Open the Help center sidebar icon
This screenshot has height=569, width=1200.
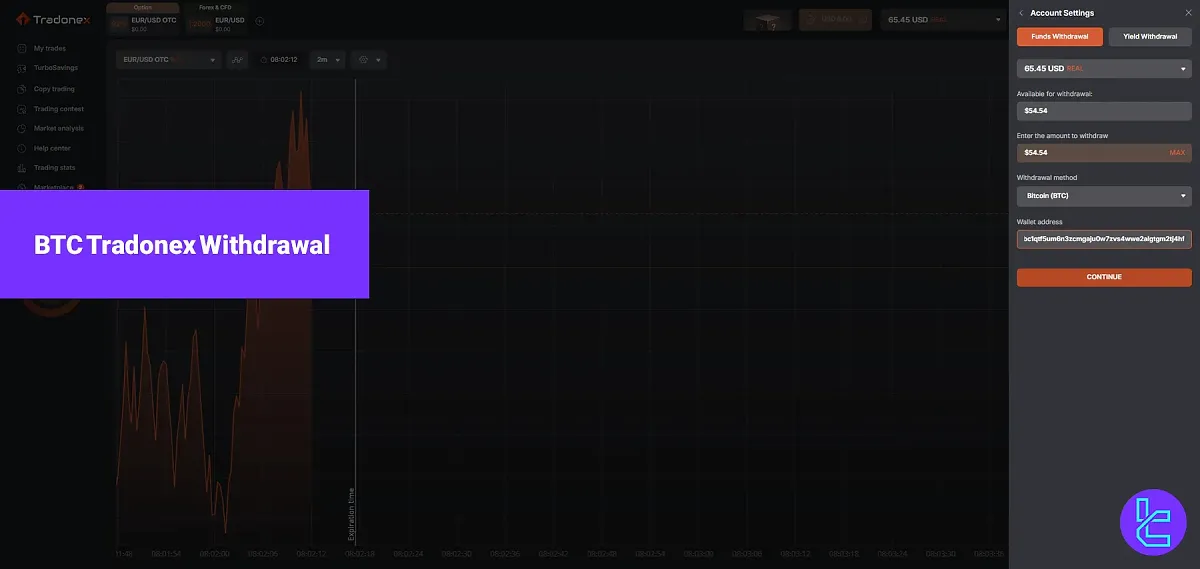22,148
